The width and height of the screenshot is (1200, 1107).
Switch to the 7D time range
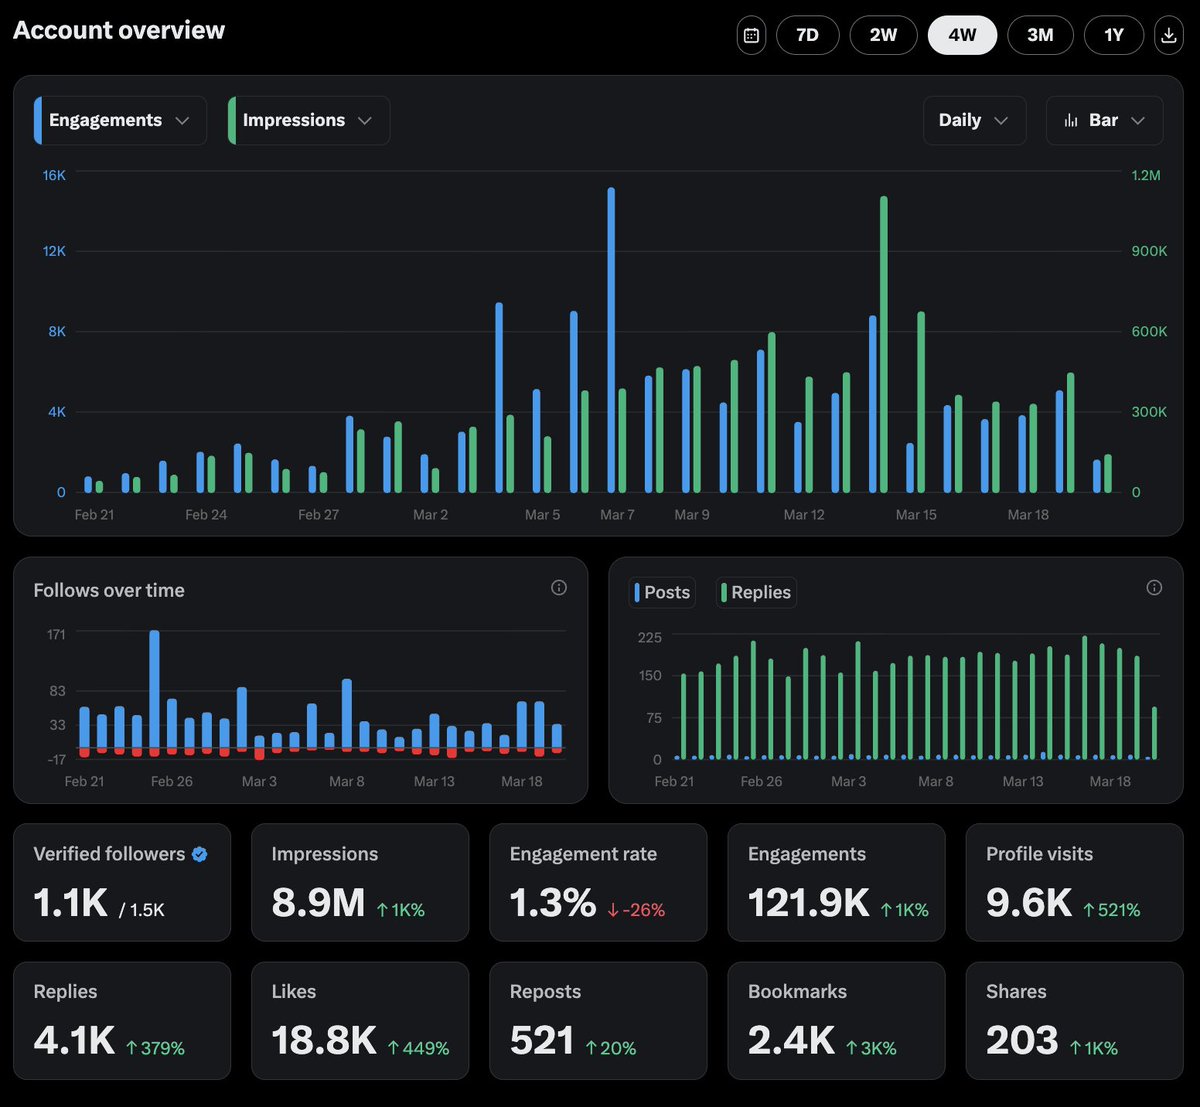[807, 35]
